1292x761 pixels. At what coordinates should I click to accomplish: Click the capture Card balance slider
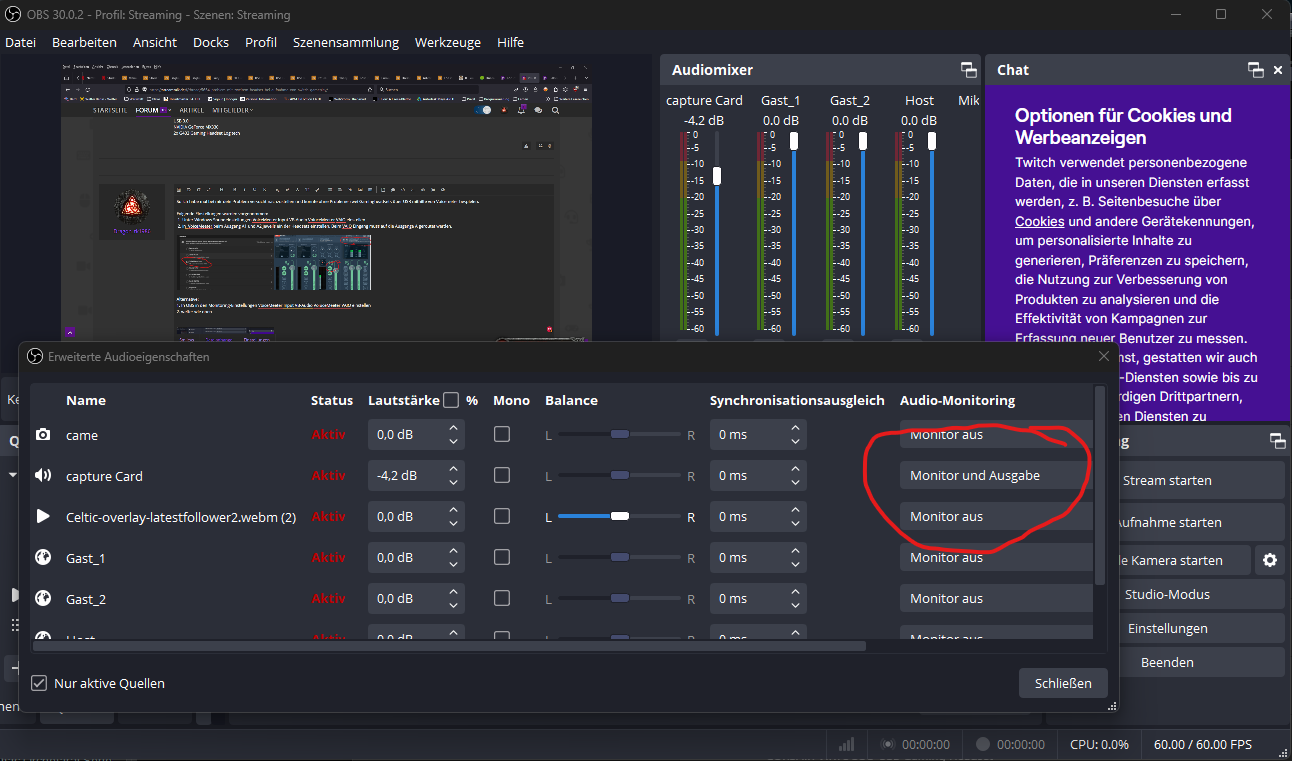620,476
